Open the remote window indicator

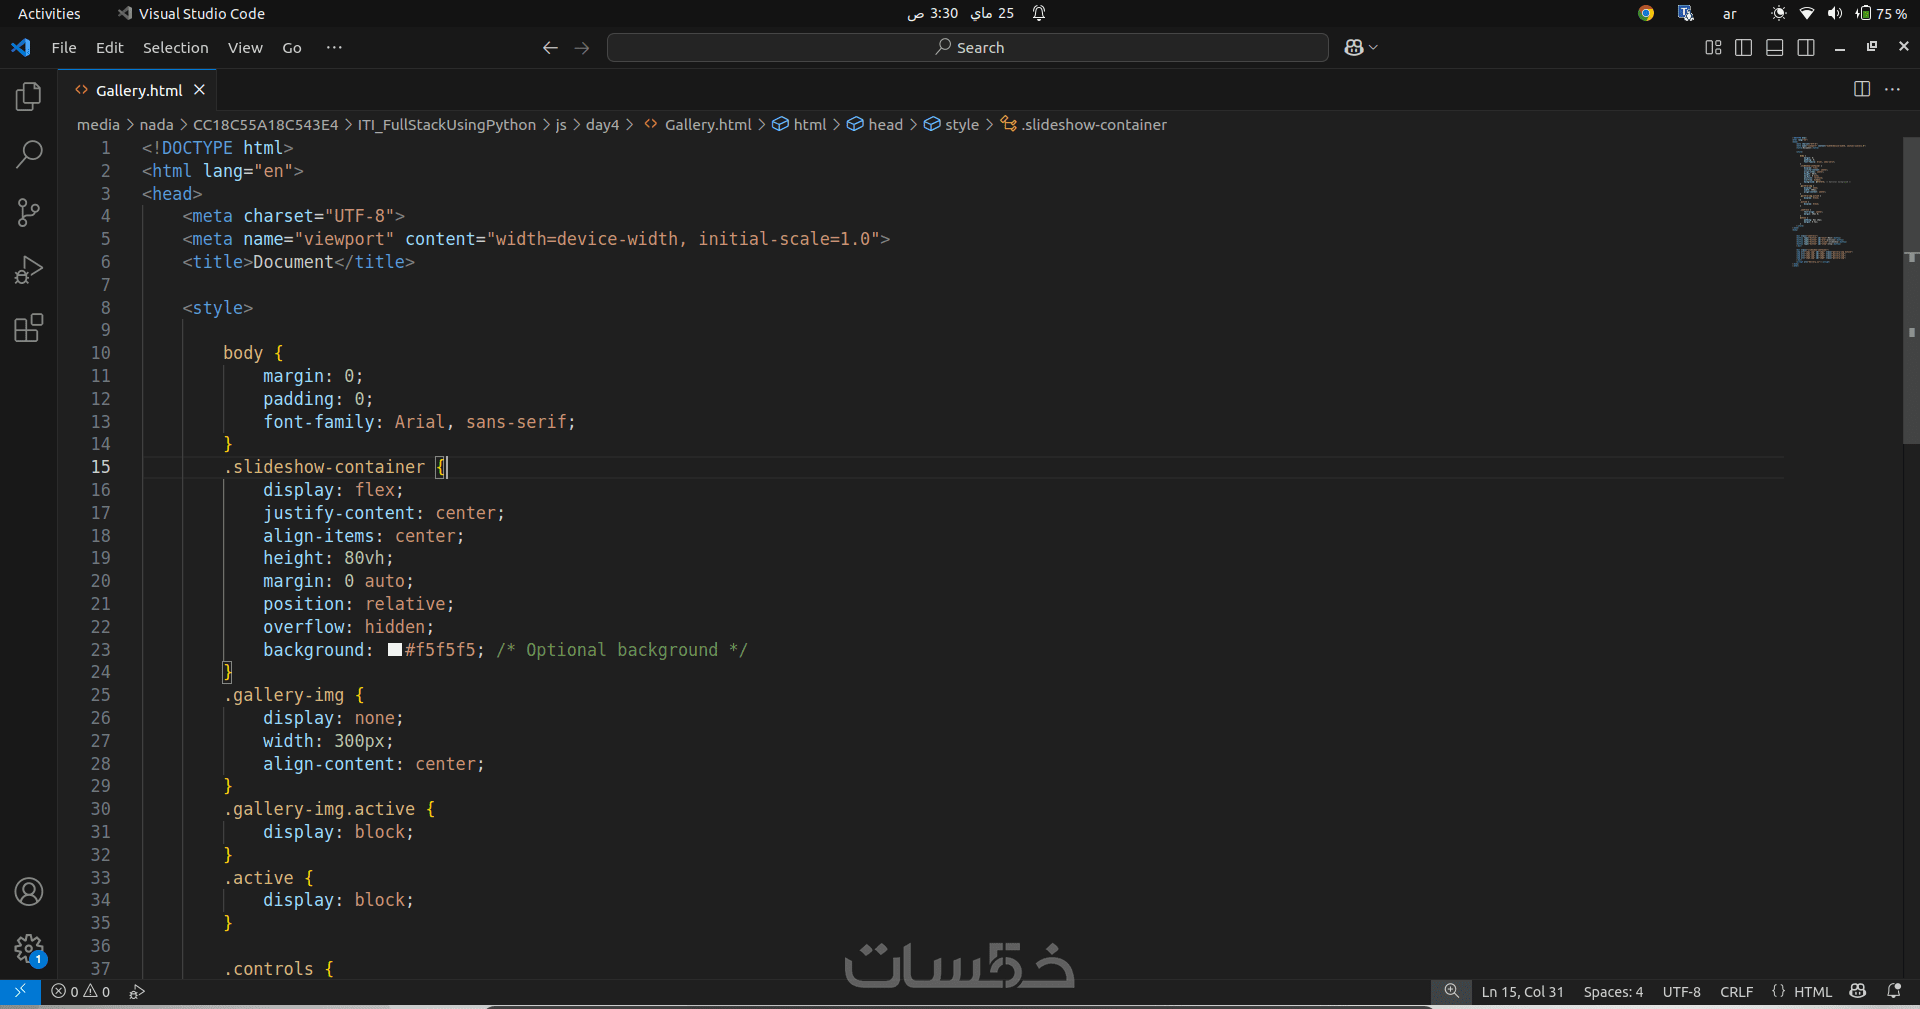[x=20, y=991]
